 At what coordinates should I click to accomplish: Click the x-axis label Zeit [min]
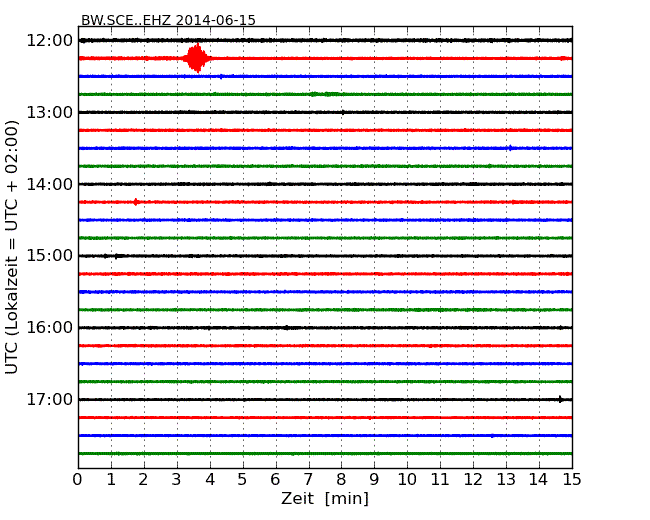coord(324,499)
